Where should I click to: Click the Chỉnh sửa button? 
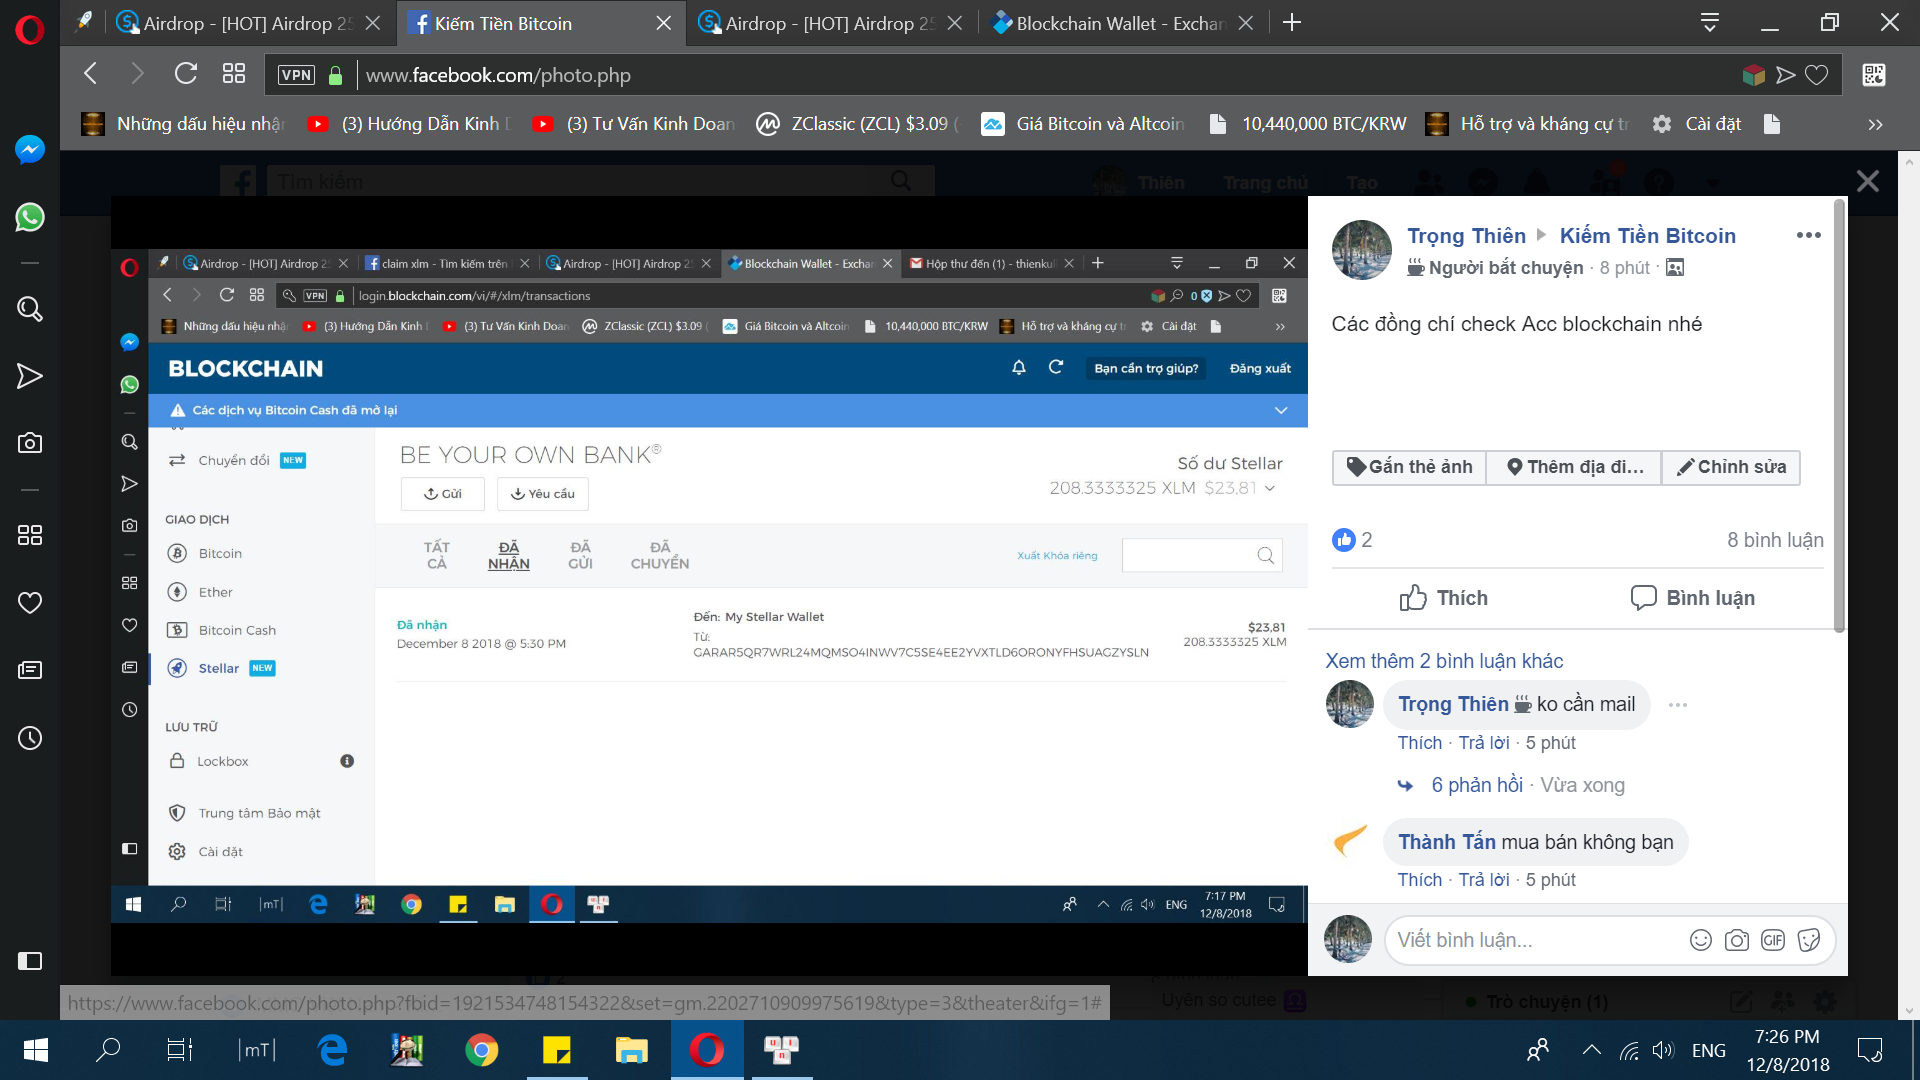1731,467
